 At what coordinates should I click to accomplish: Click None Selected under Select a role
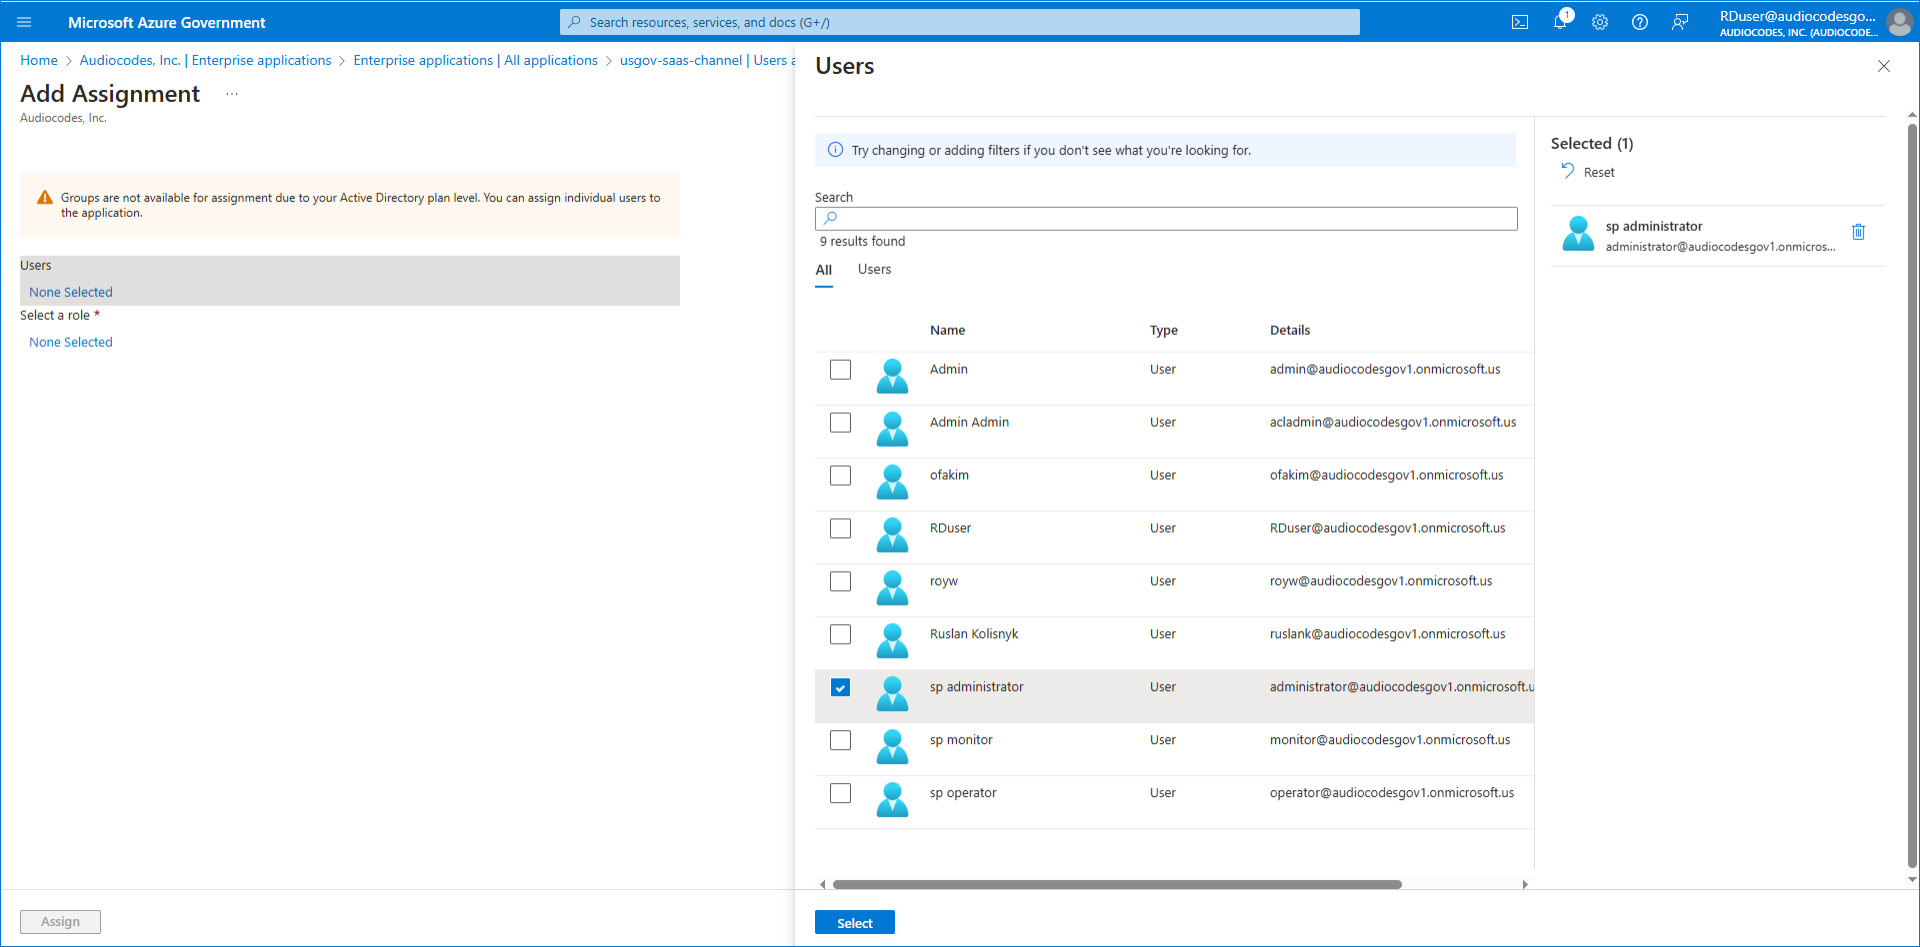click(71, 342)
